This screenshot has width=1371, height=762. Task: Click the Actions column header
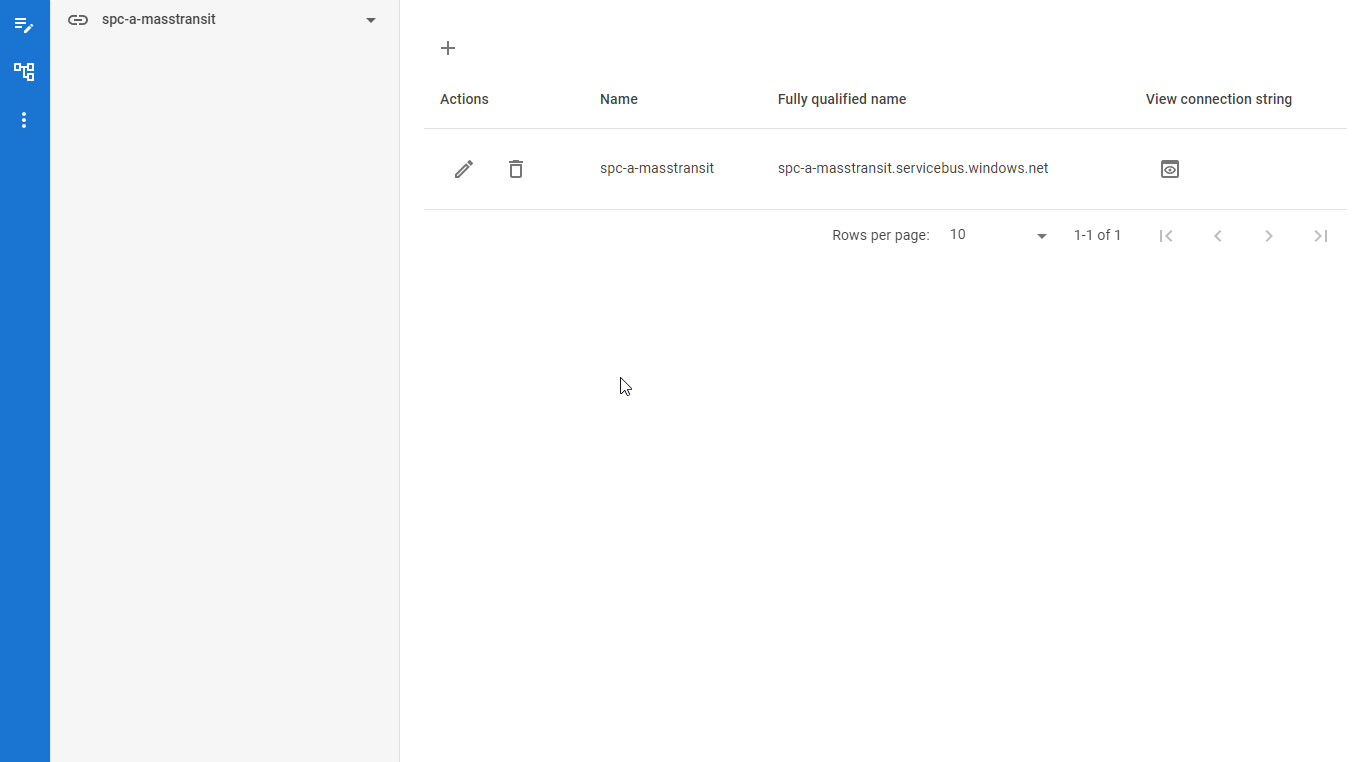(464, 99)
